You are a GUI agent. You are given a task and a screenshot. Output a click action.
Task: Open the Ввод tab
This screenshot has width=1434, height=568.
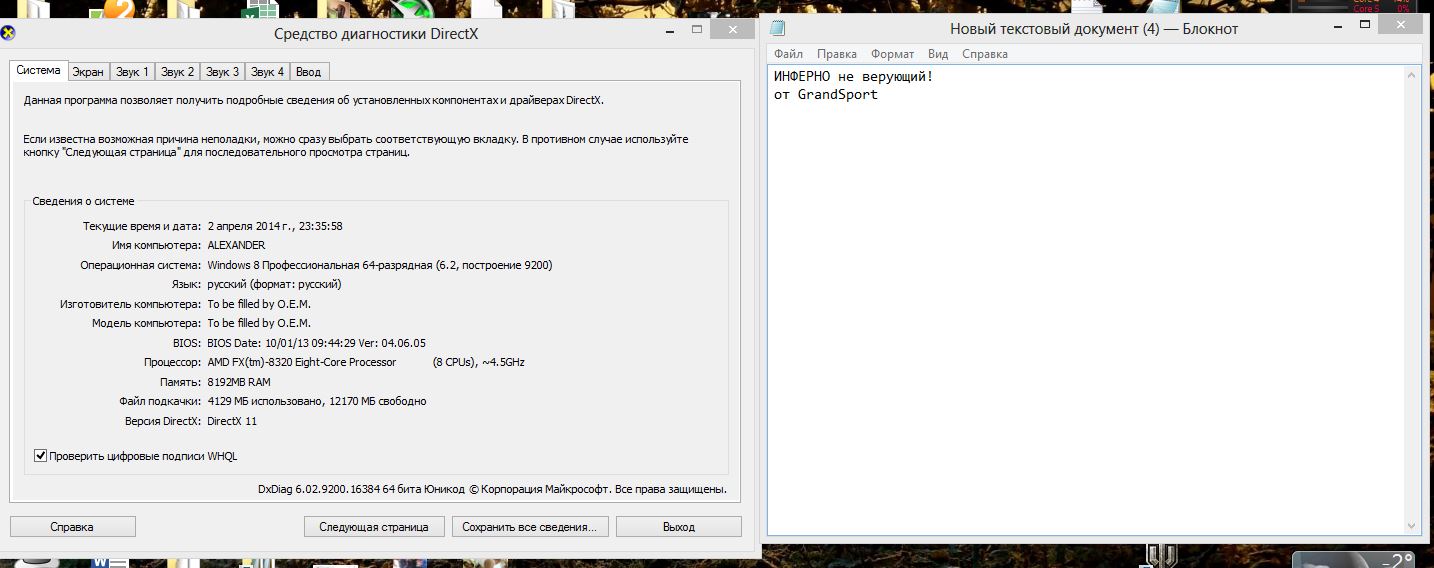pyautogui.click(x=309, y=72)
